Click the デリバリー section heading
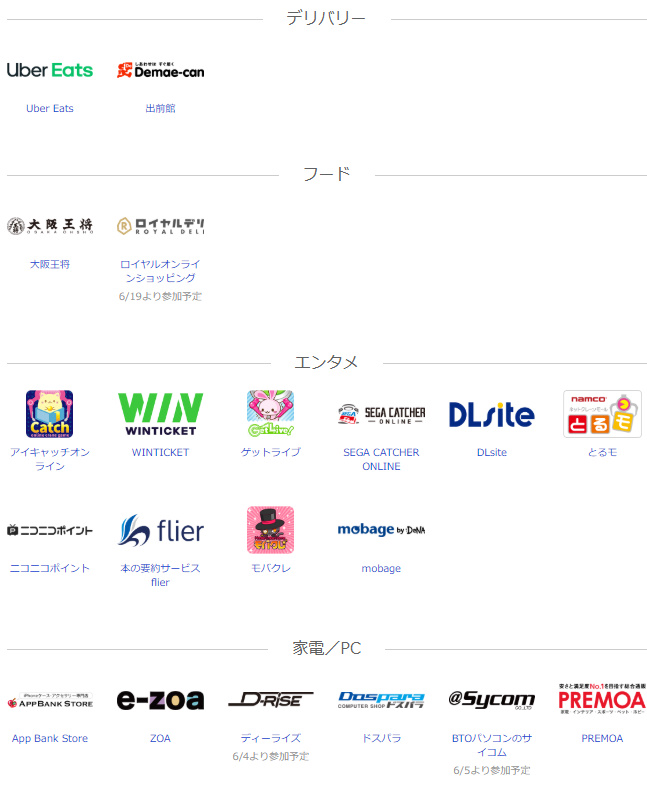This screenshot has width=647, height=787. click(x=326, y=19)
